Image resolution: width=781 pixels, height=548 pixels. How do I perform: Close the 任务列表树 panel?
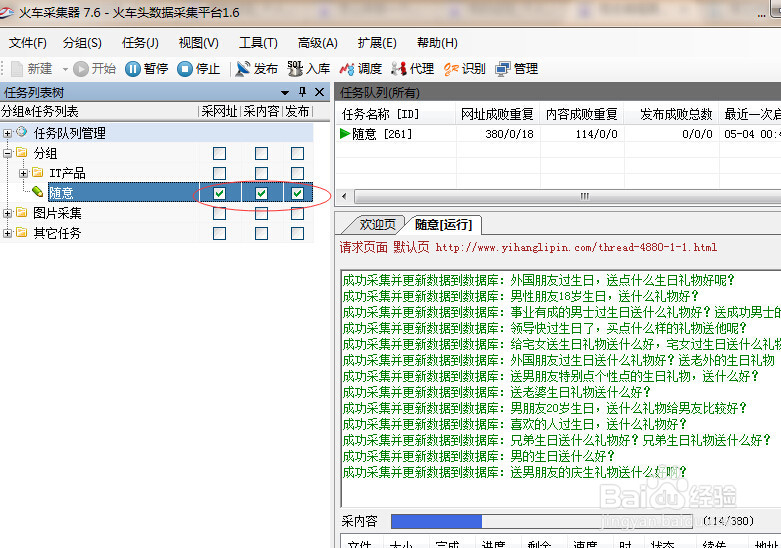[320, 92]
